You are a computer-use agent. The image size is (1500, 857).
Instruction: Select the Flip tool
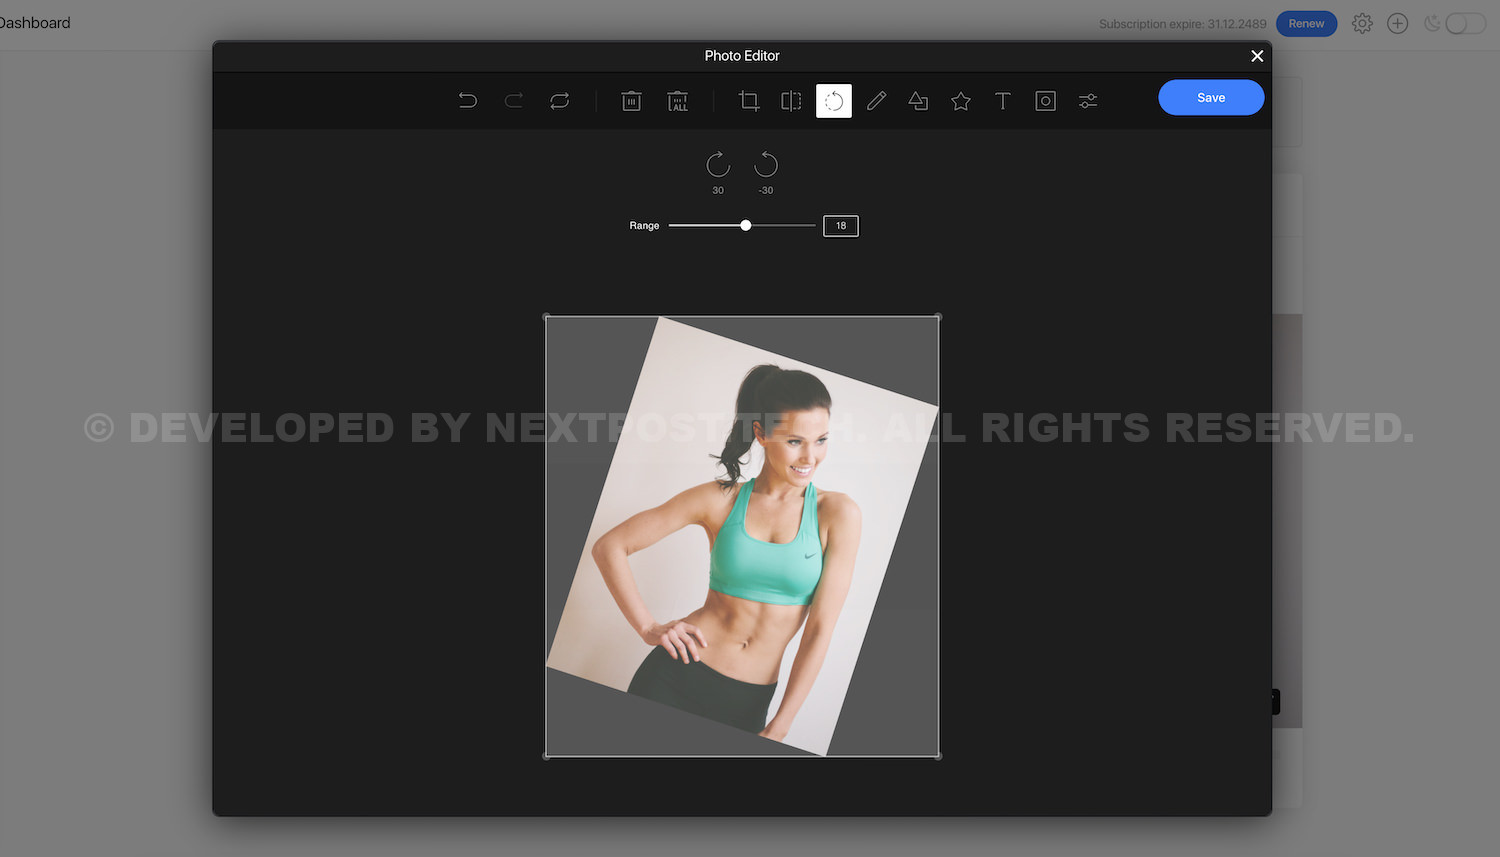791,101
